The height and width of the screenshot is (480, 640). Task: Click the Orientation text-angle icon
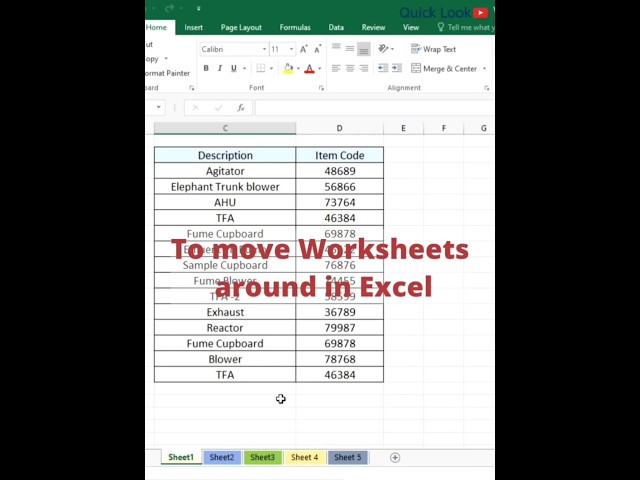click(383, 49)
